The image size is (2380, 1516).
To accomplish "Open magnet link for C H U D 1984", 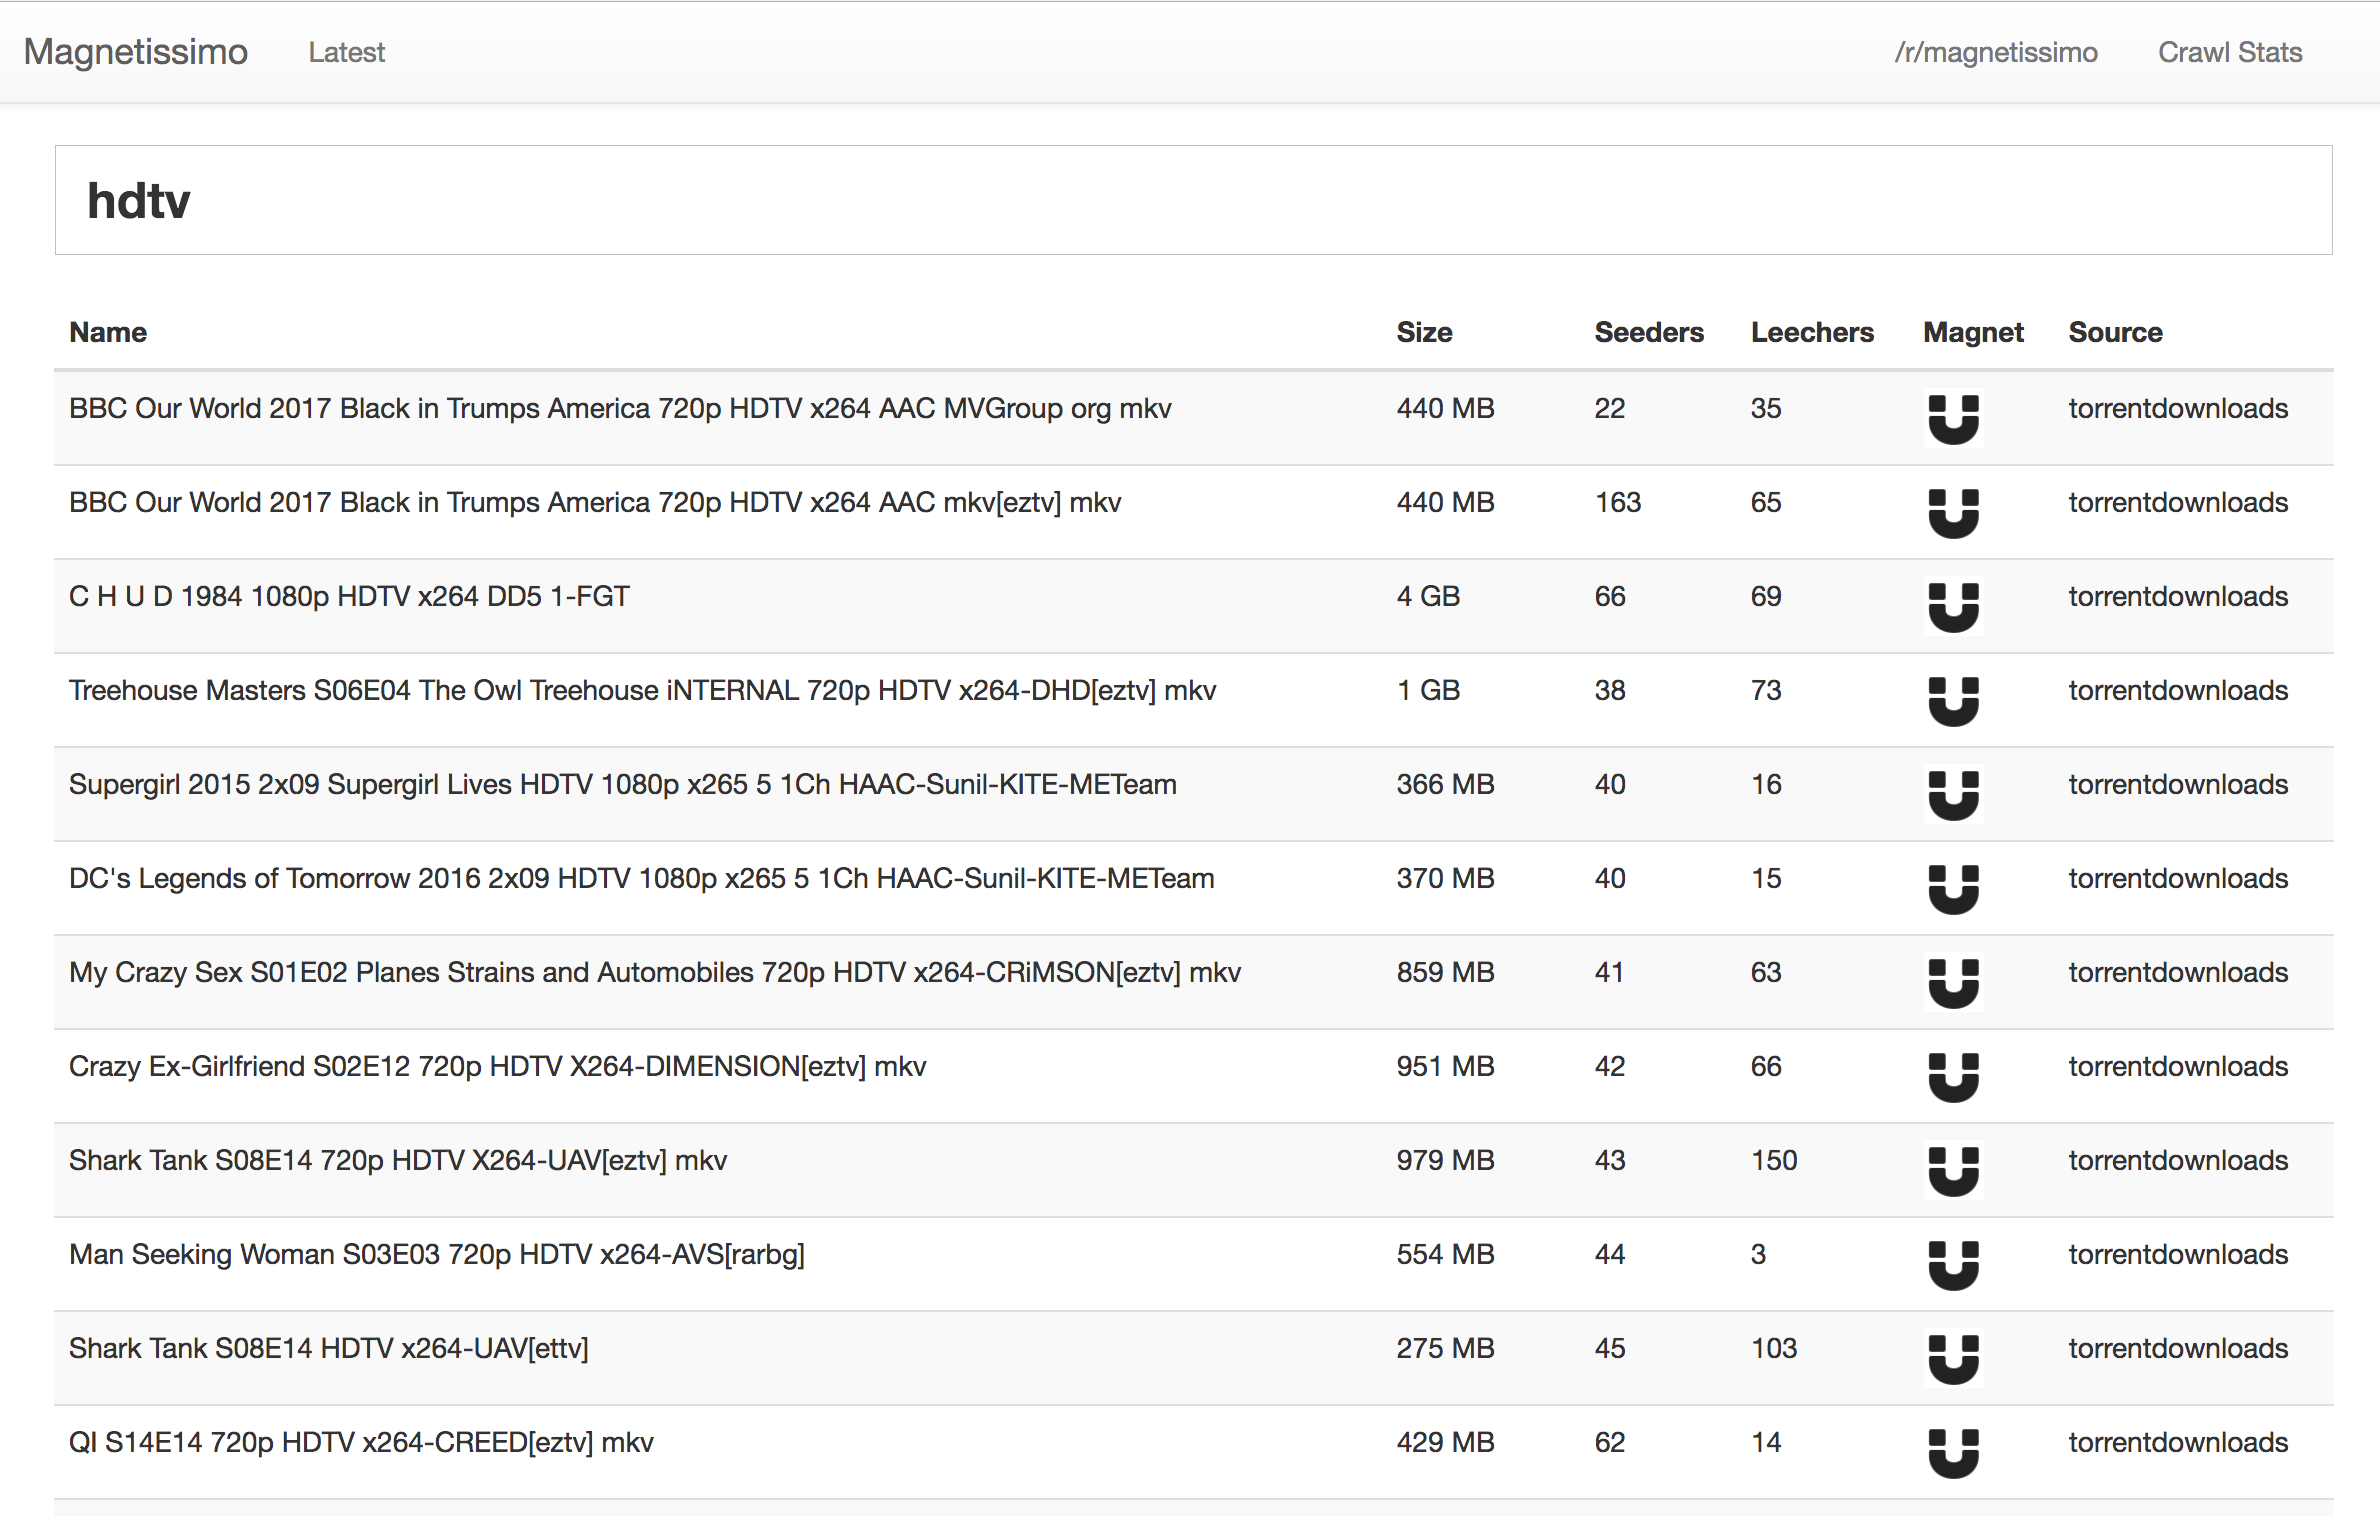I will [x=1953, y=606].
